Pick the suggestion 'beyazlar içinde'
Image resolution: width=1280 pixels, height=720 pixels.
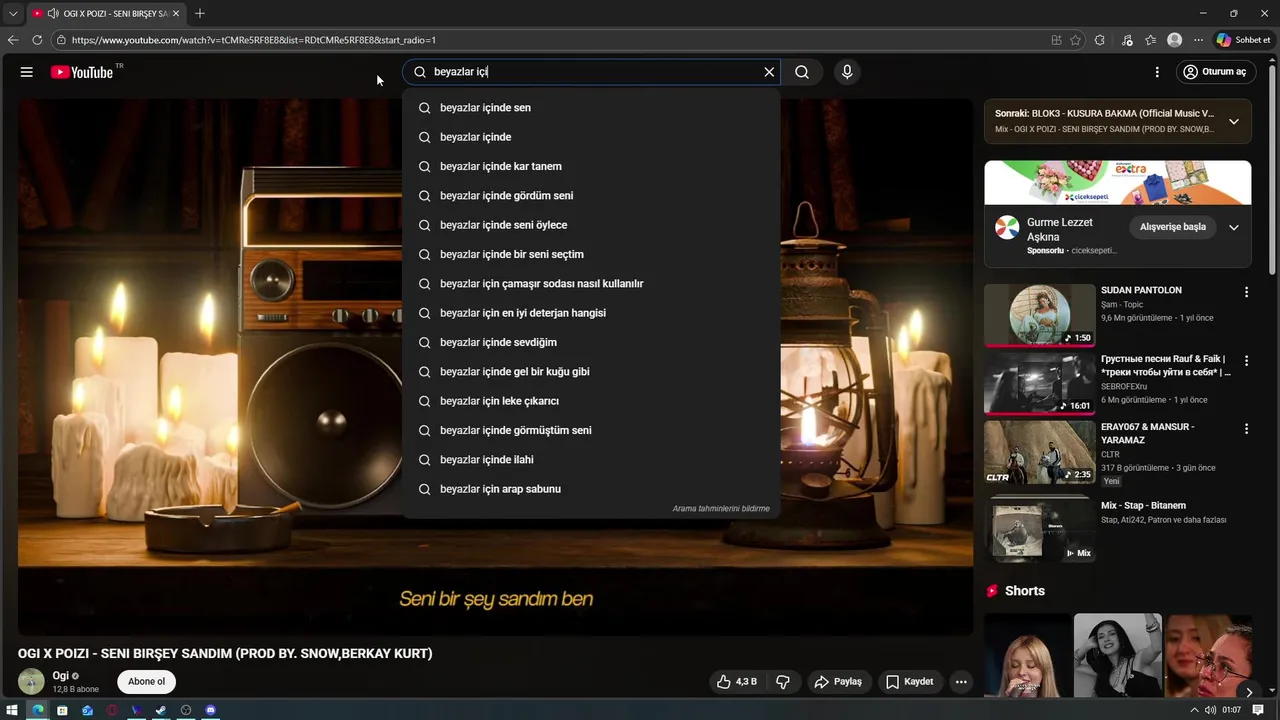[x=591, y=137]
